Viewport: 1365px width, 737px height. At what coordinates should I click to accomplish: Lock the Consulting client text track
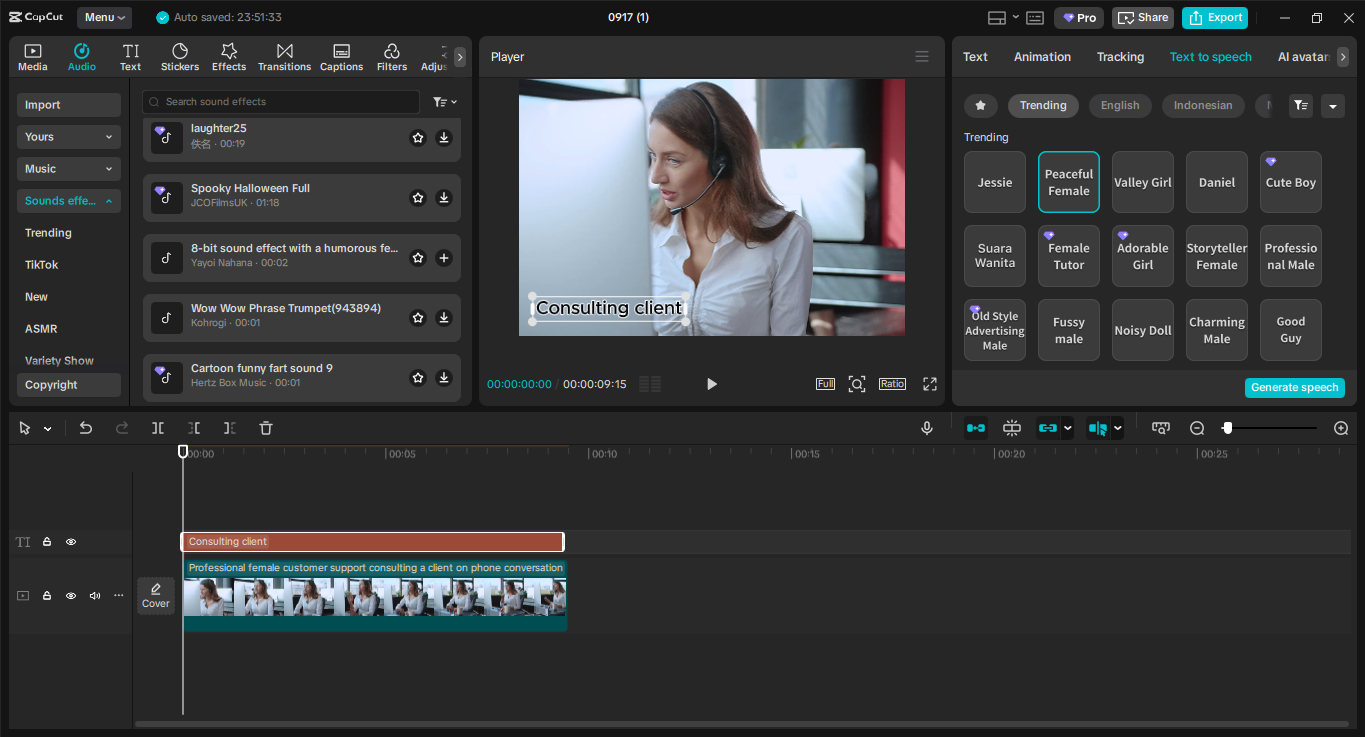coord(46,541)
